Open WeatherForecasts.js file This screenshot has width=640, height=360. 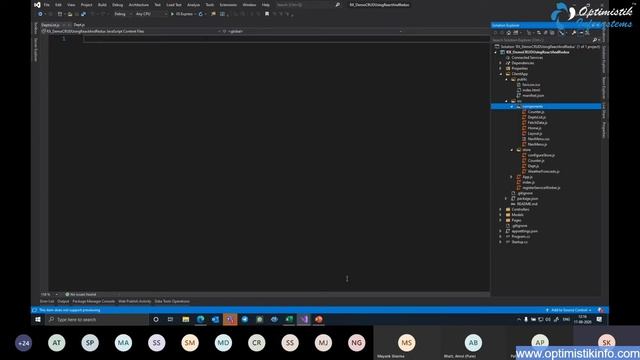[x=543, y=171]
